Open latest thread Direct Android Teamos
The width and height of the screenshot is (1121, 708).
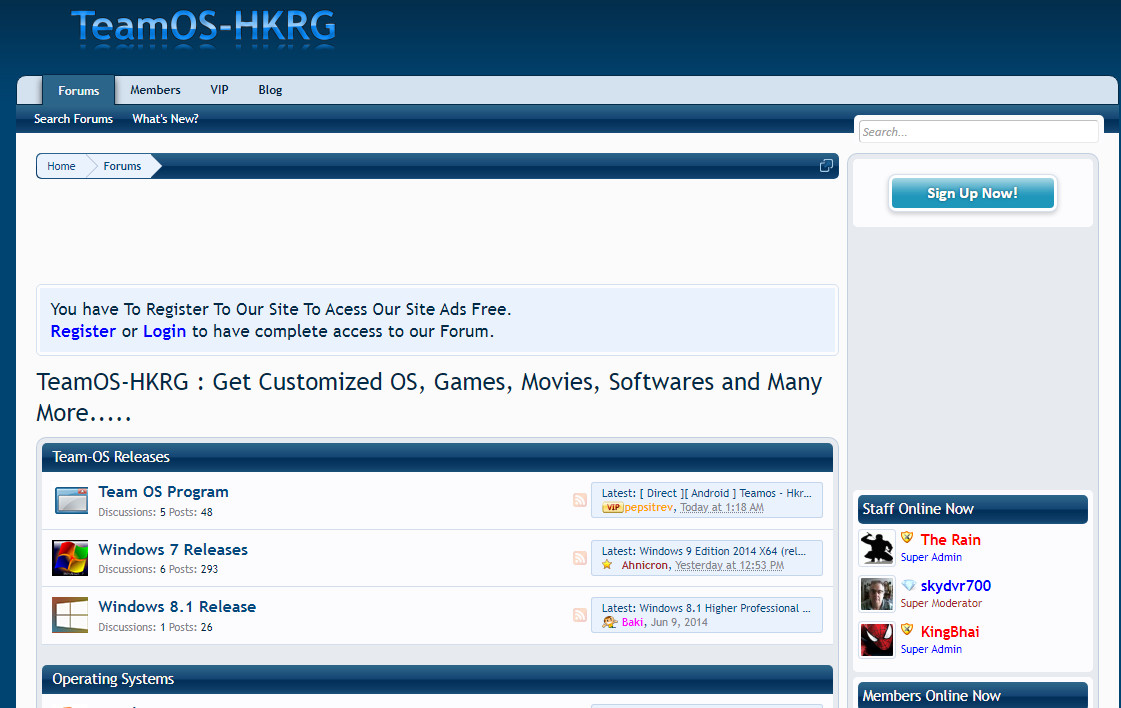726,493
